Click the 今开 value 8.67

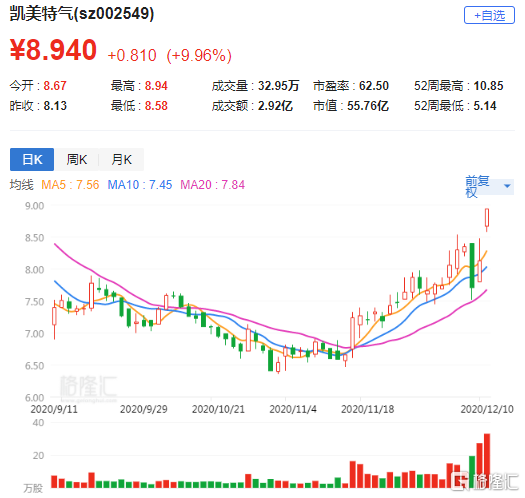(55, 86)
